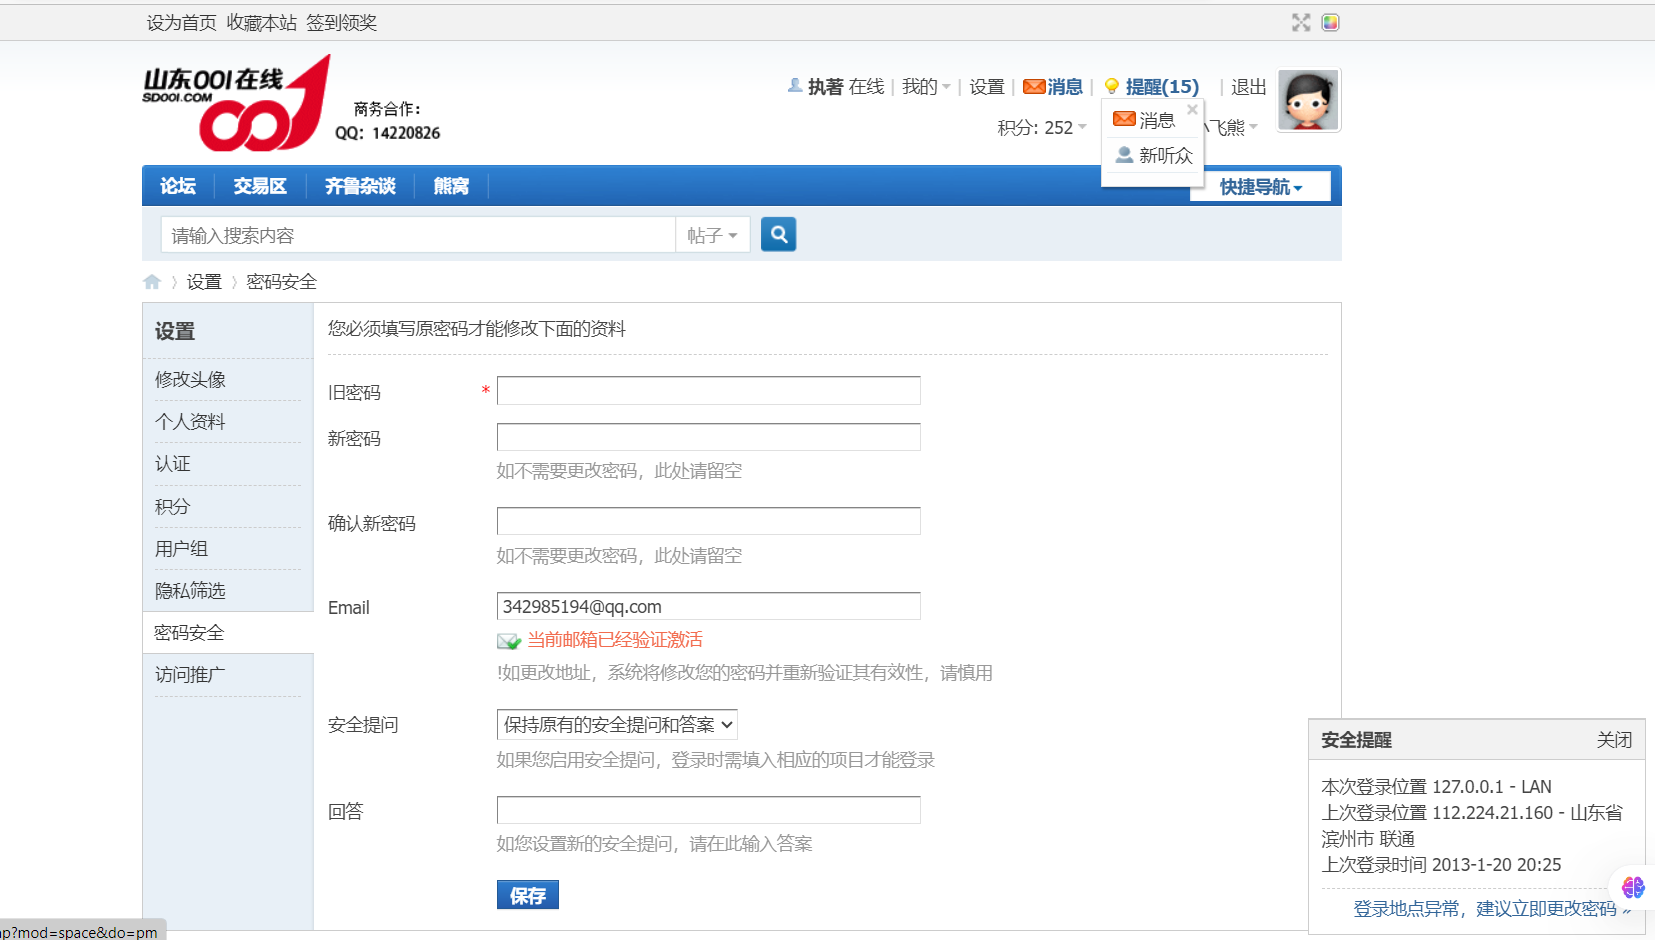
Task: Click the 山东001在线 site logo
Action: [236, 103]
